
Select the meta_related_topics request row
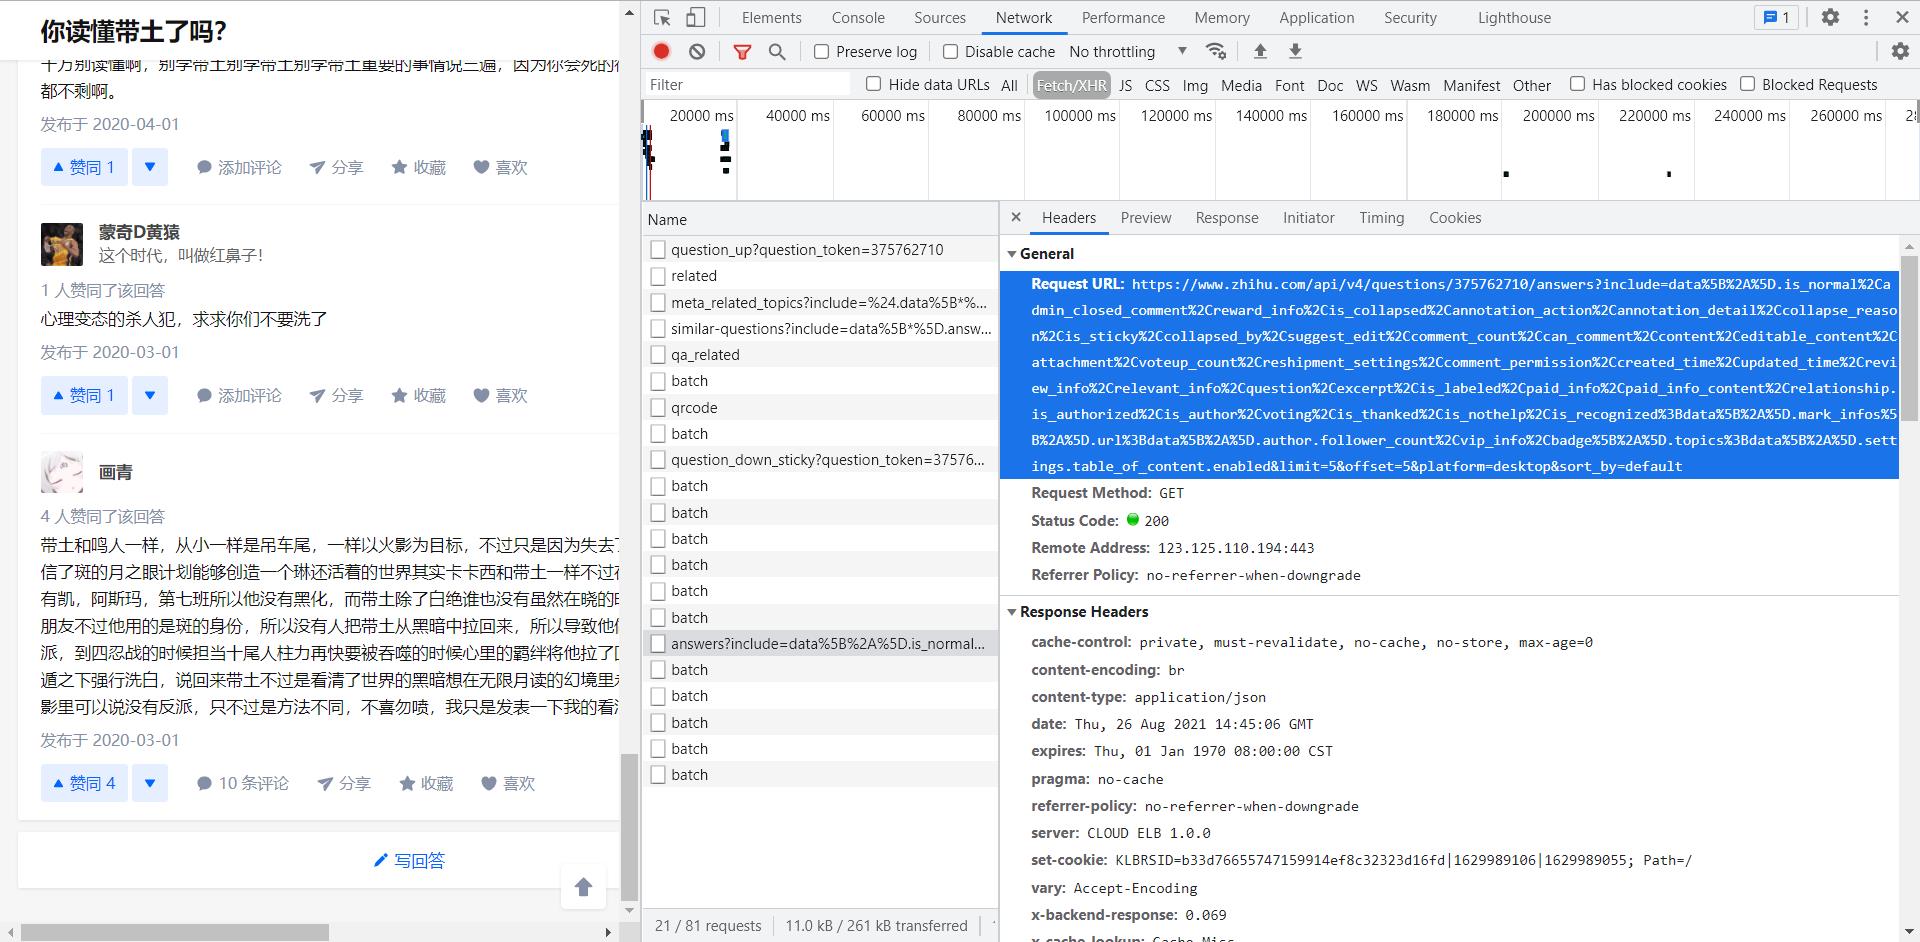pos(820,302)
